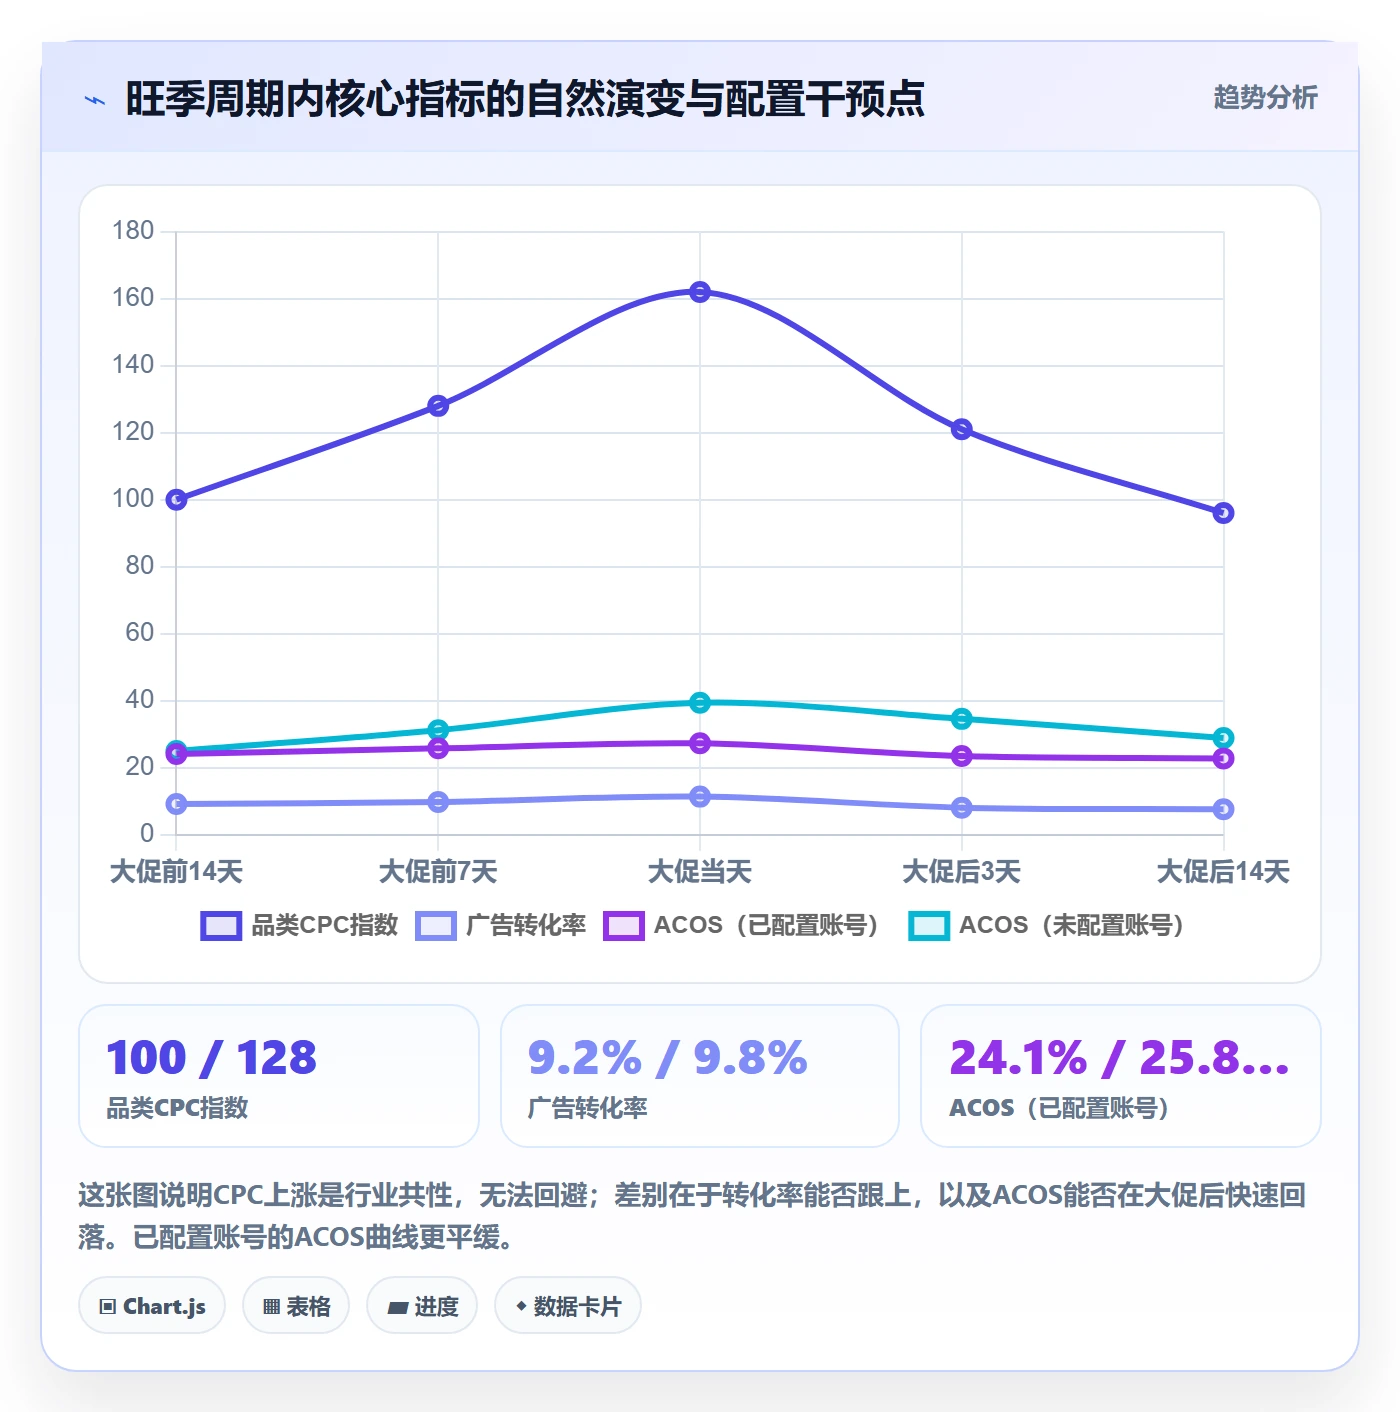This screenshot has width=1400, height=1412.
Task: Click the 大促前7天 axis label
Action: coord(438,871)
